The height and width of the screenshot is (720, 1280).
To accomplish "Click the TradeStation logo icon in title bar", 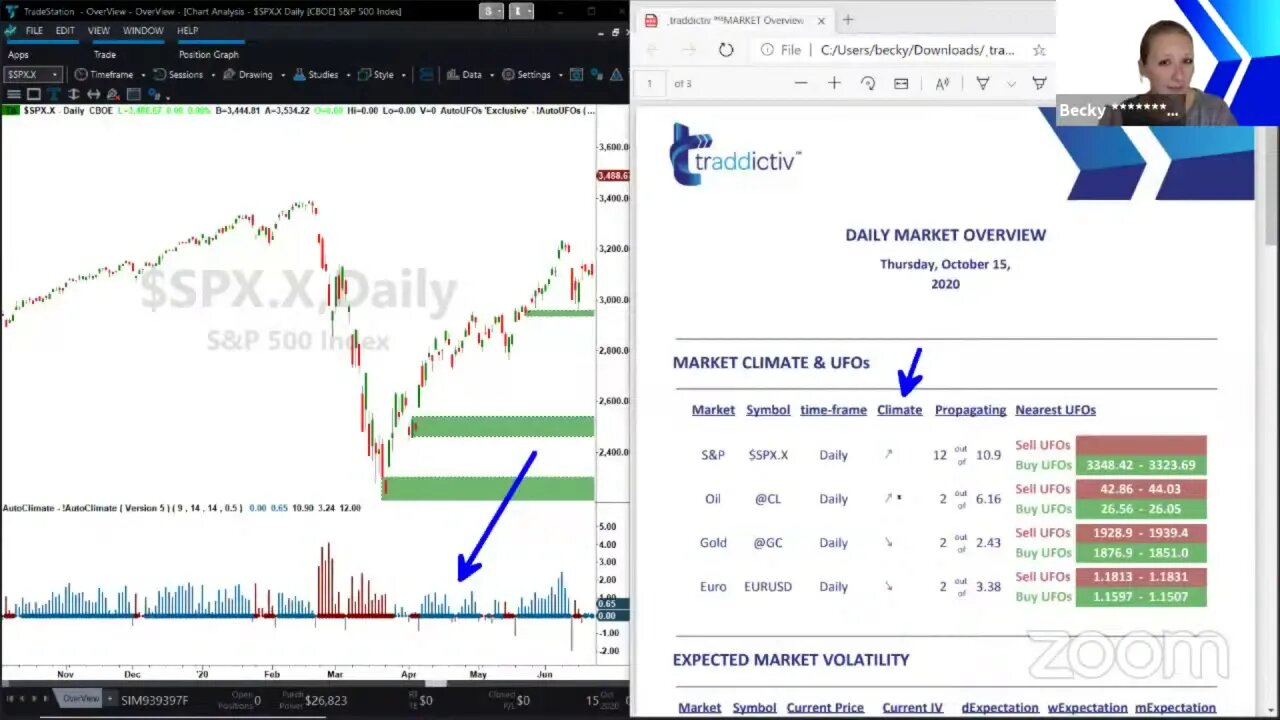I will (12, 11).
